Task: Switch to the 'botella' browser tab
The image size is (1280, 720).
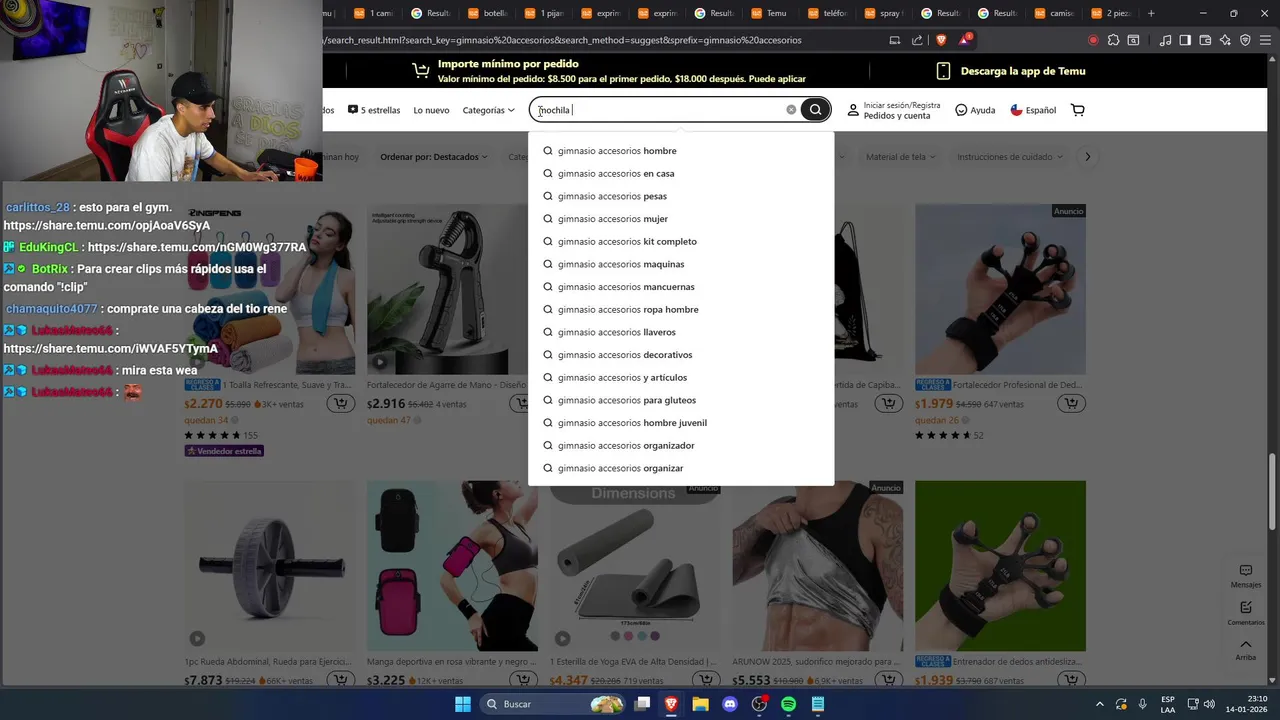Action: coord(487,13)
